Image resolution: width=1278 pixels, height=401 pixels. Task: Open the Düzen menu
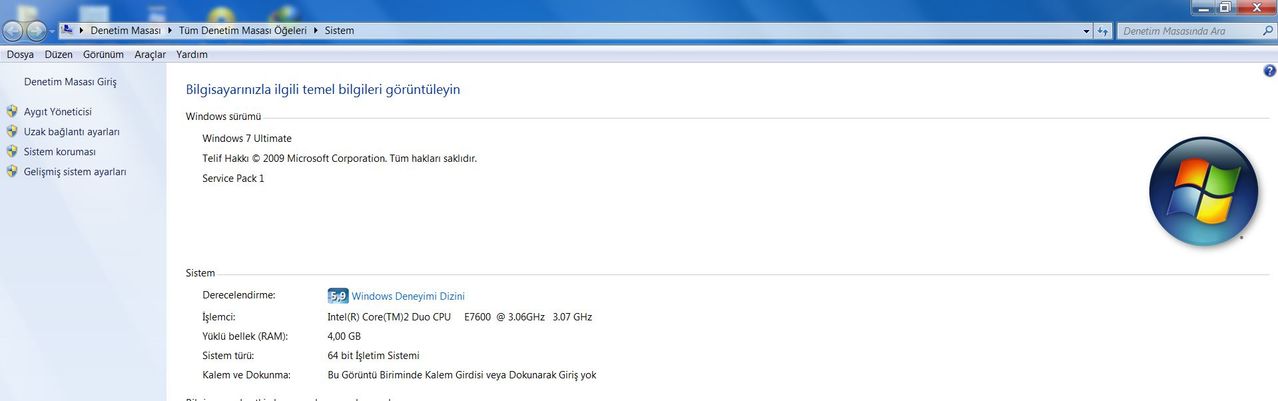click(x=59, y=55)
